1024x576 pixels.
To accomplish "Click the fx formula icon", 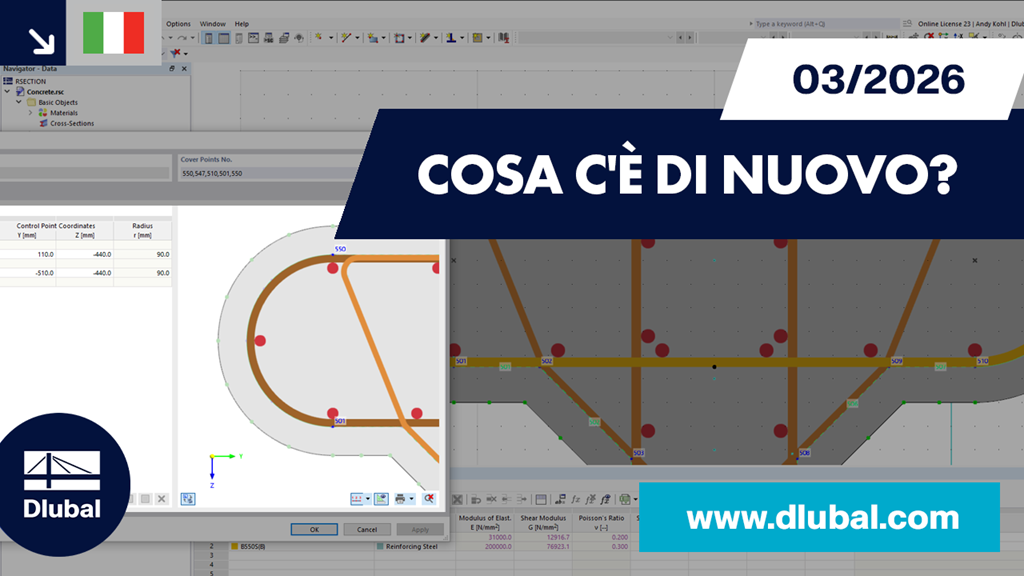I will tap(575, 500).
